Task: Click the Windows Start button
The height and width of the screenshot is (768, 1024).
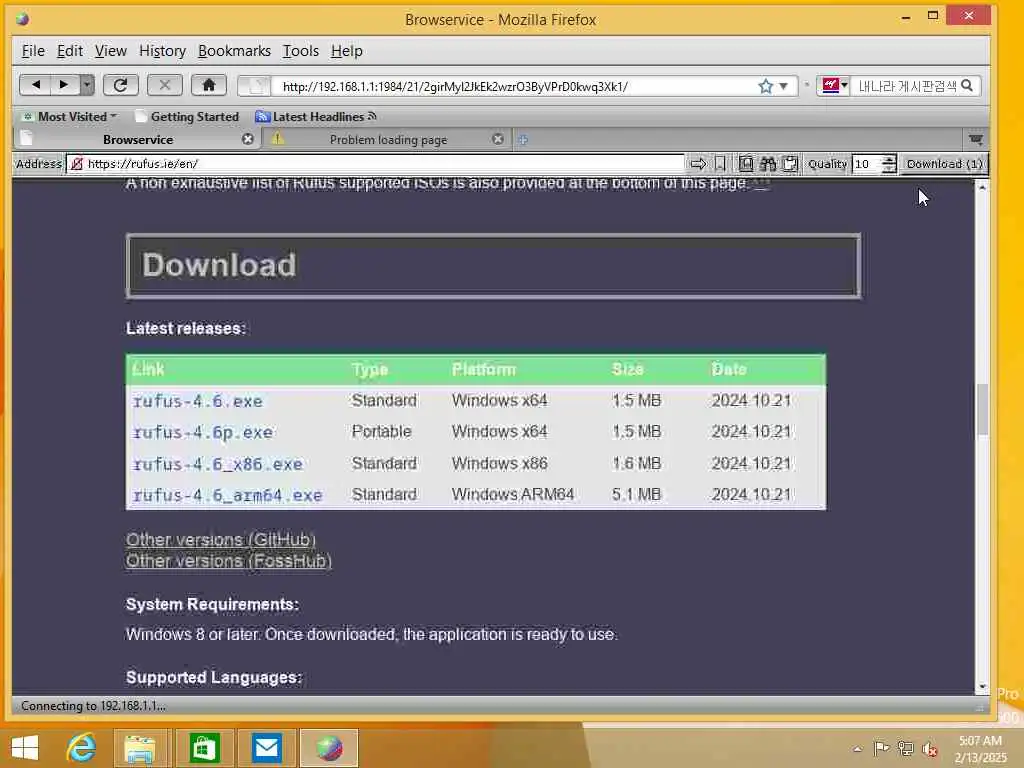Action: pos(25,748)
